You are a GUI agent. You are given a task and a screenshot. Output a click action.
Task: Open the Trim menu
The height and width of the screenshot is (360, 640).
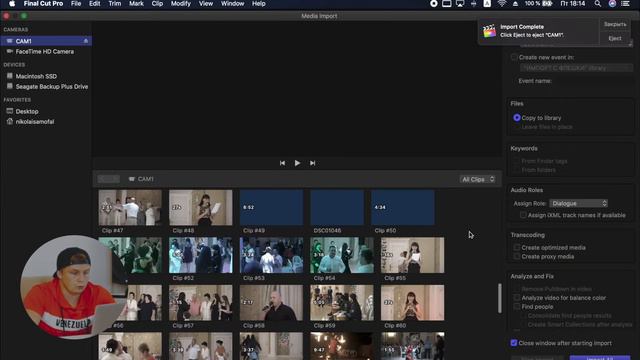(x=115, y=4)
